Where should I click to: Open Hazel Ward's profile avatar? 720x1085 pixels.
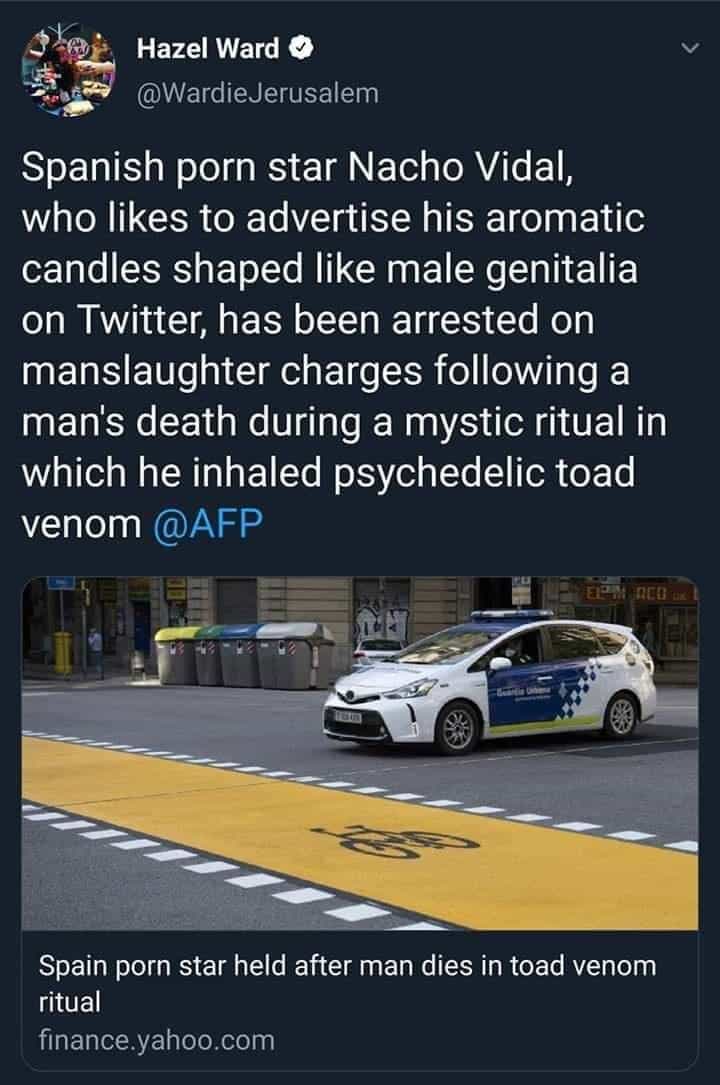68,70
